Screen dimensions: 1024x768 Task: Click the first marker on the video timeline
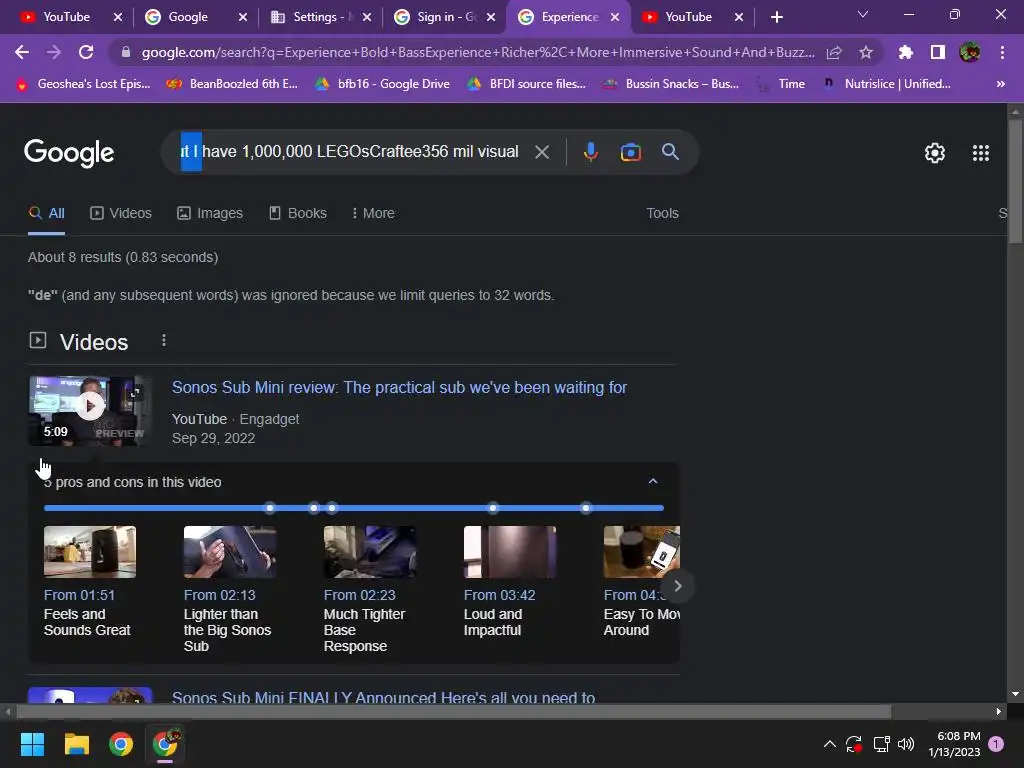[x=270, y=507]
